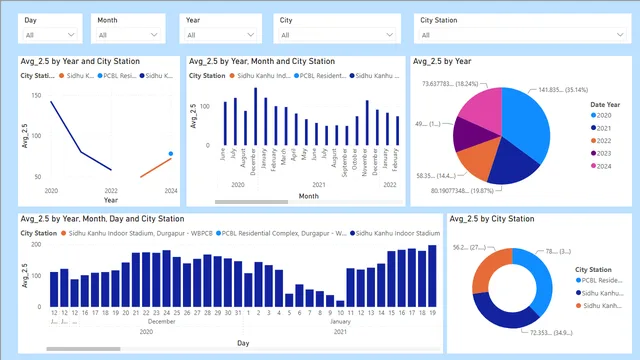Viewport: 640px width, 360px height.
Task: Select the 2024 legend item in pie chart
Action: [x=601, y=166]
